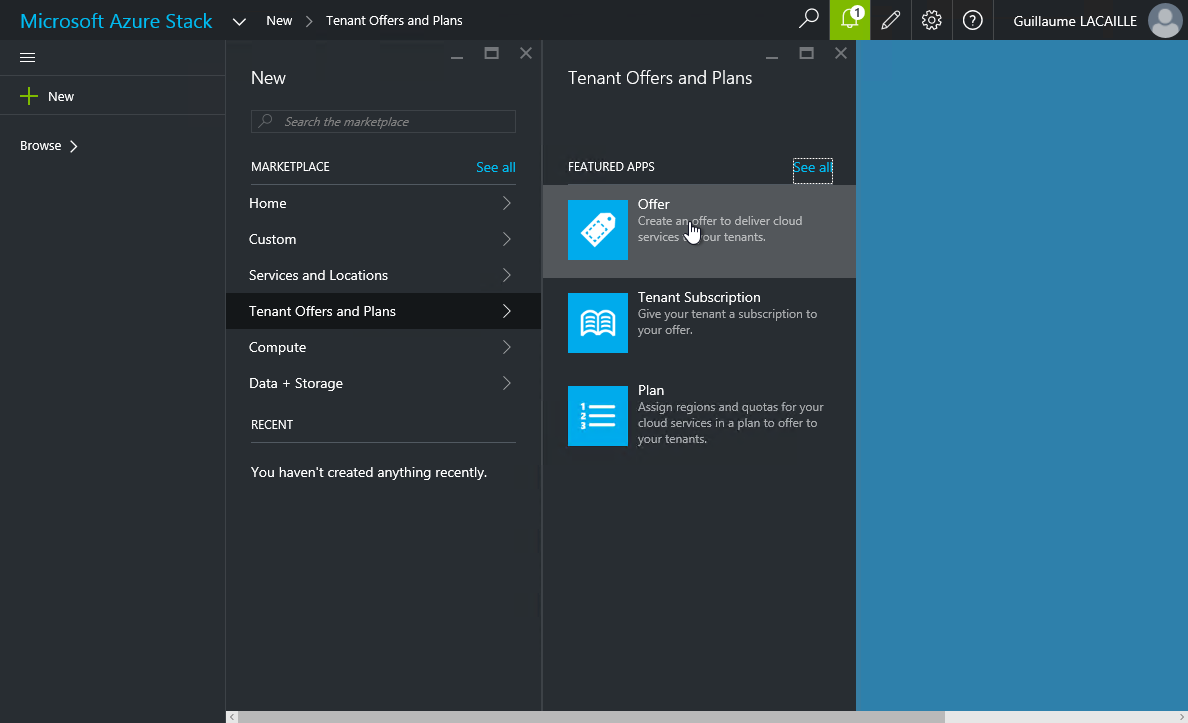Click See all next to FEATURED APPS

pyautogui.click(x=812, y=167)
